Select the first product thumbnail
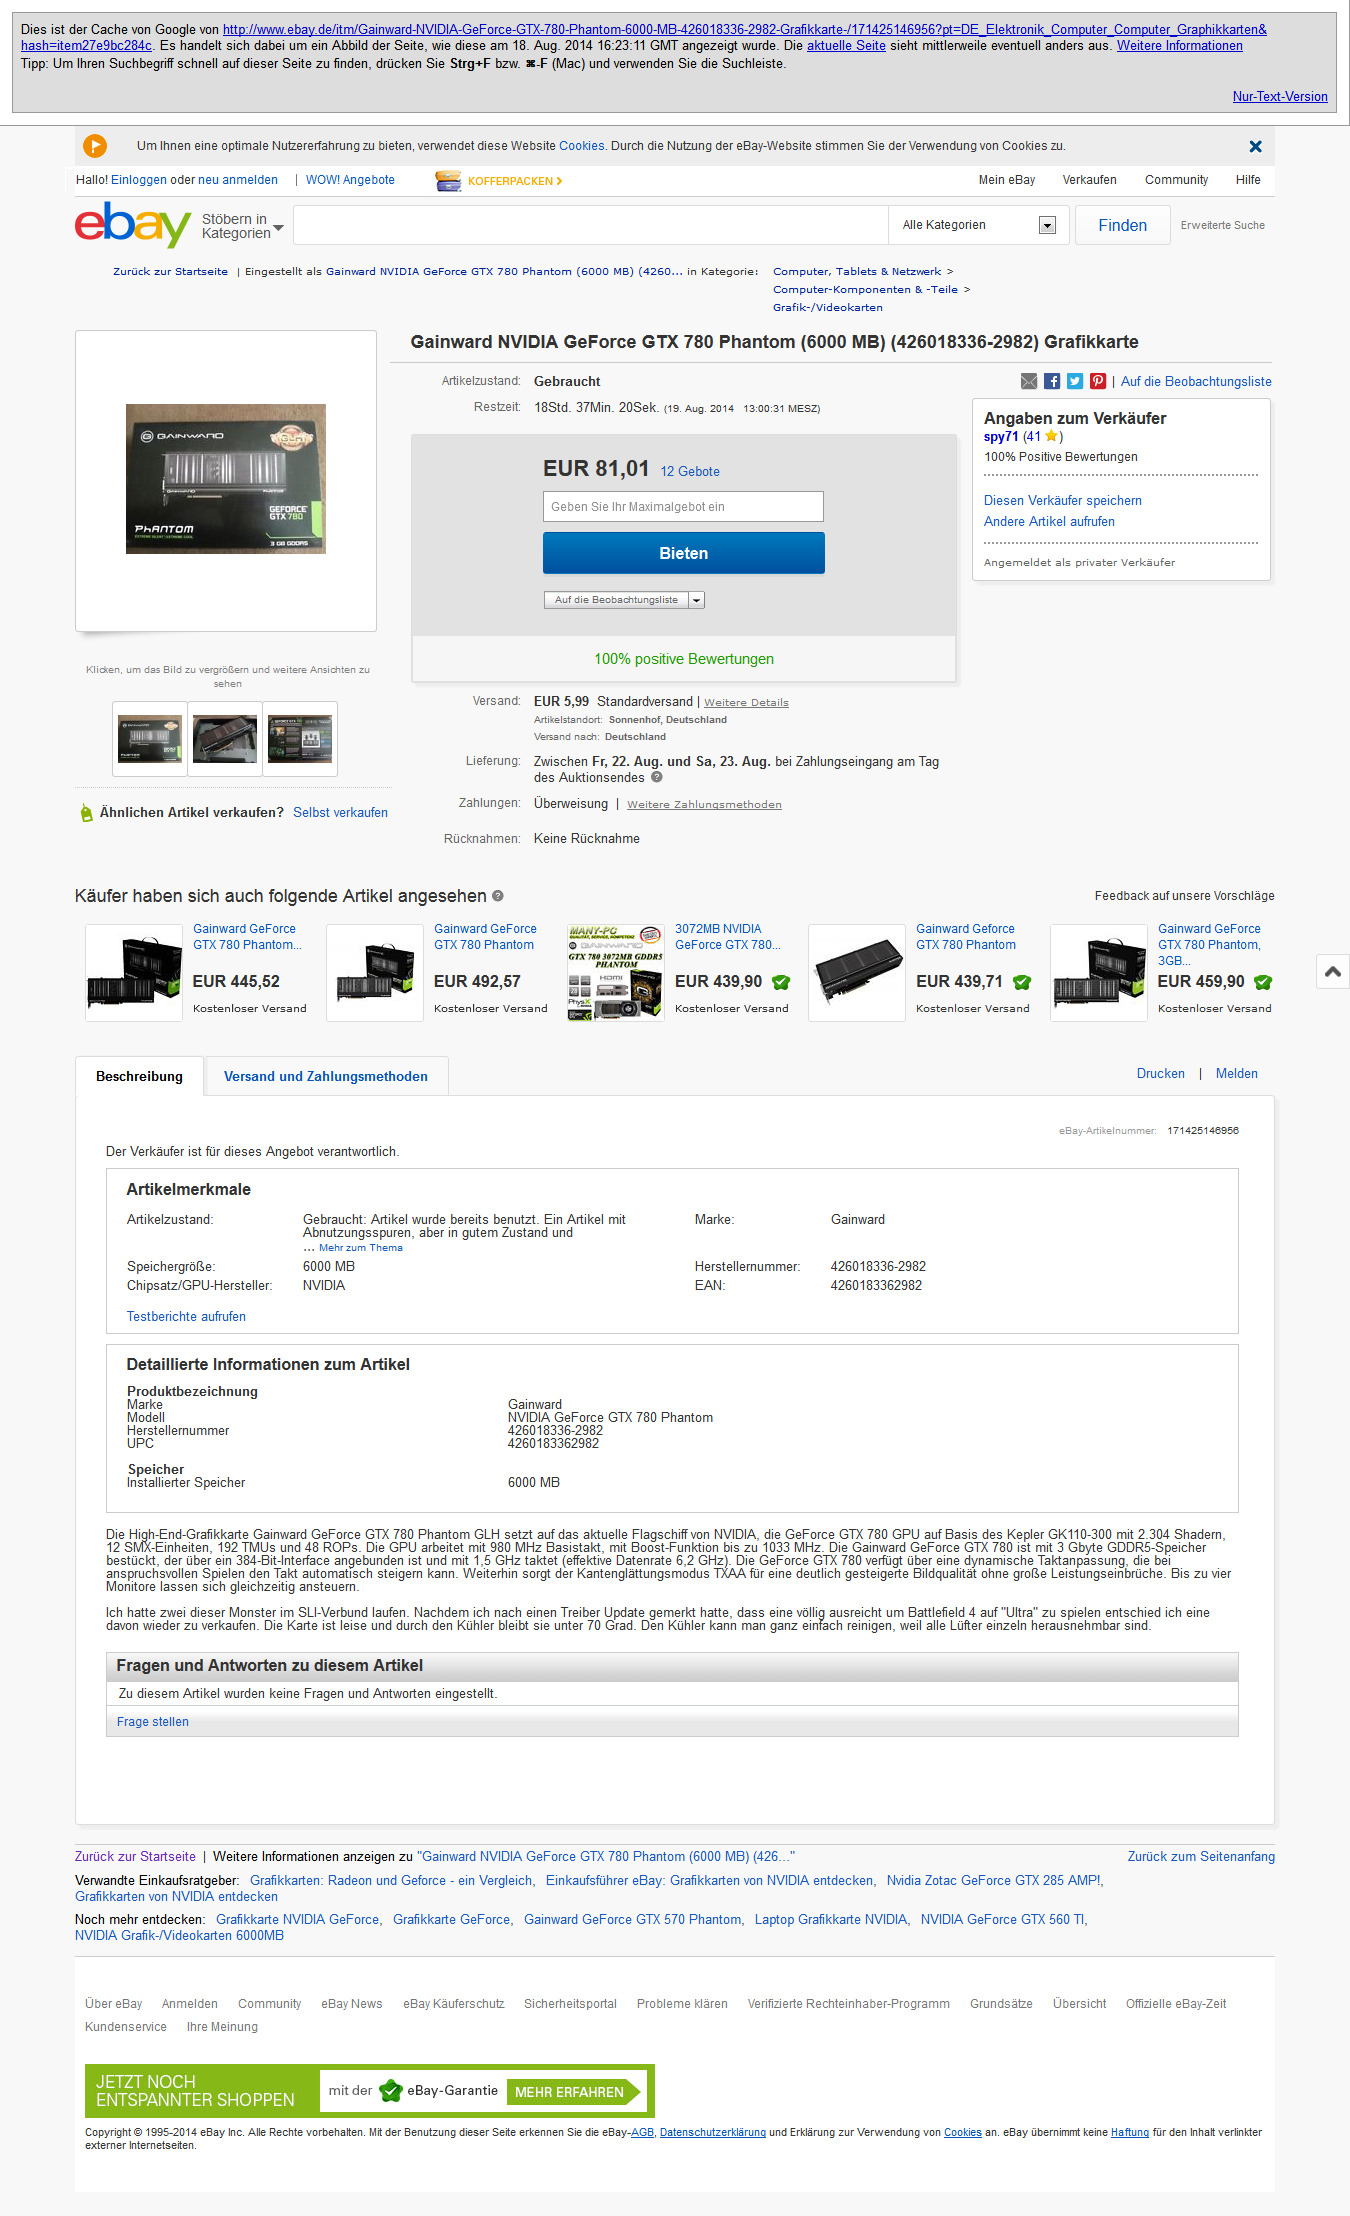The width and height of the screenshot is (1350, 2216). tap(150, 739)
